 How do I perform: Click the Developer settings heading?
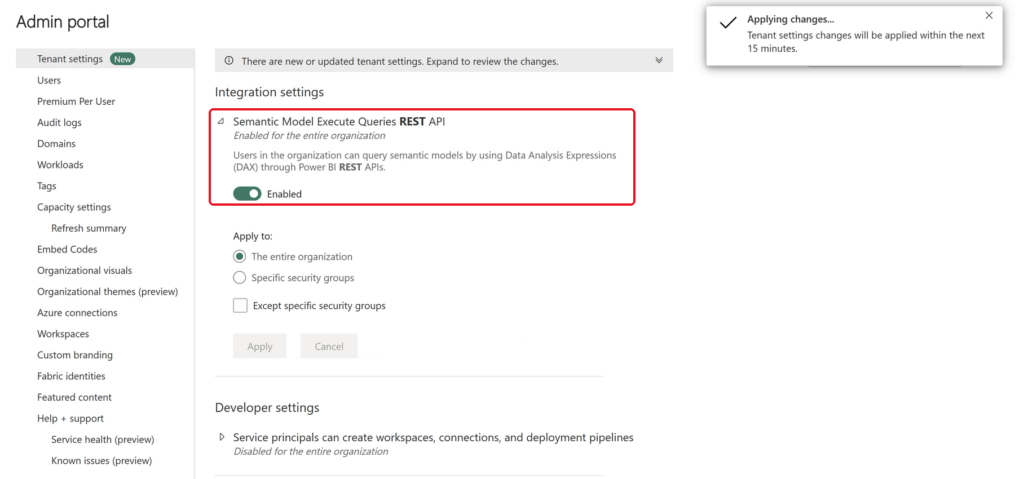267,408
